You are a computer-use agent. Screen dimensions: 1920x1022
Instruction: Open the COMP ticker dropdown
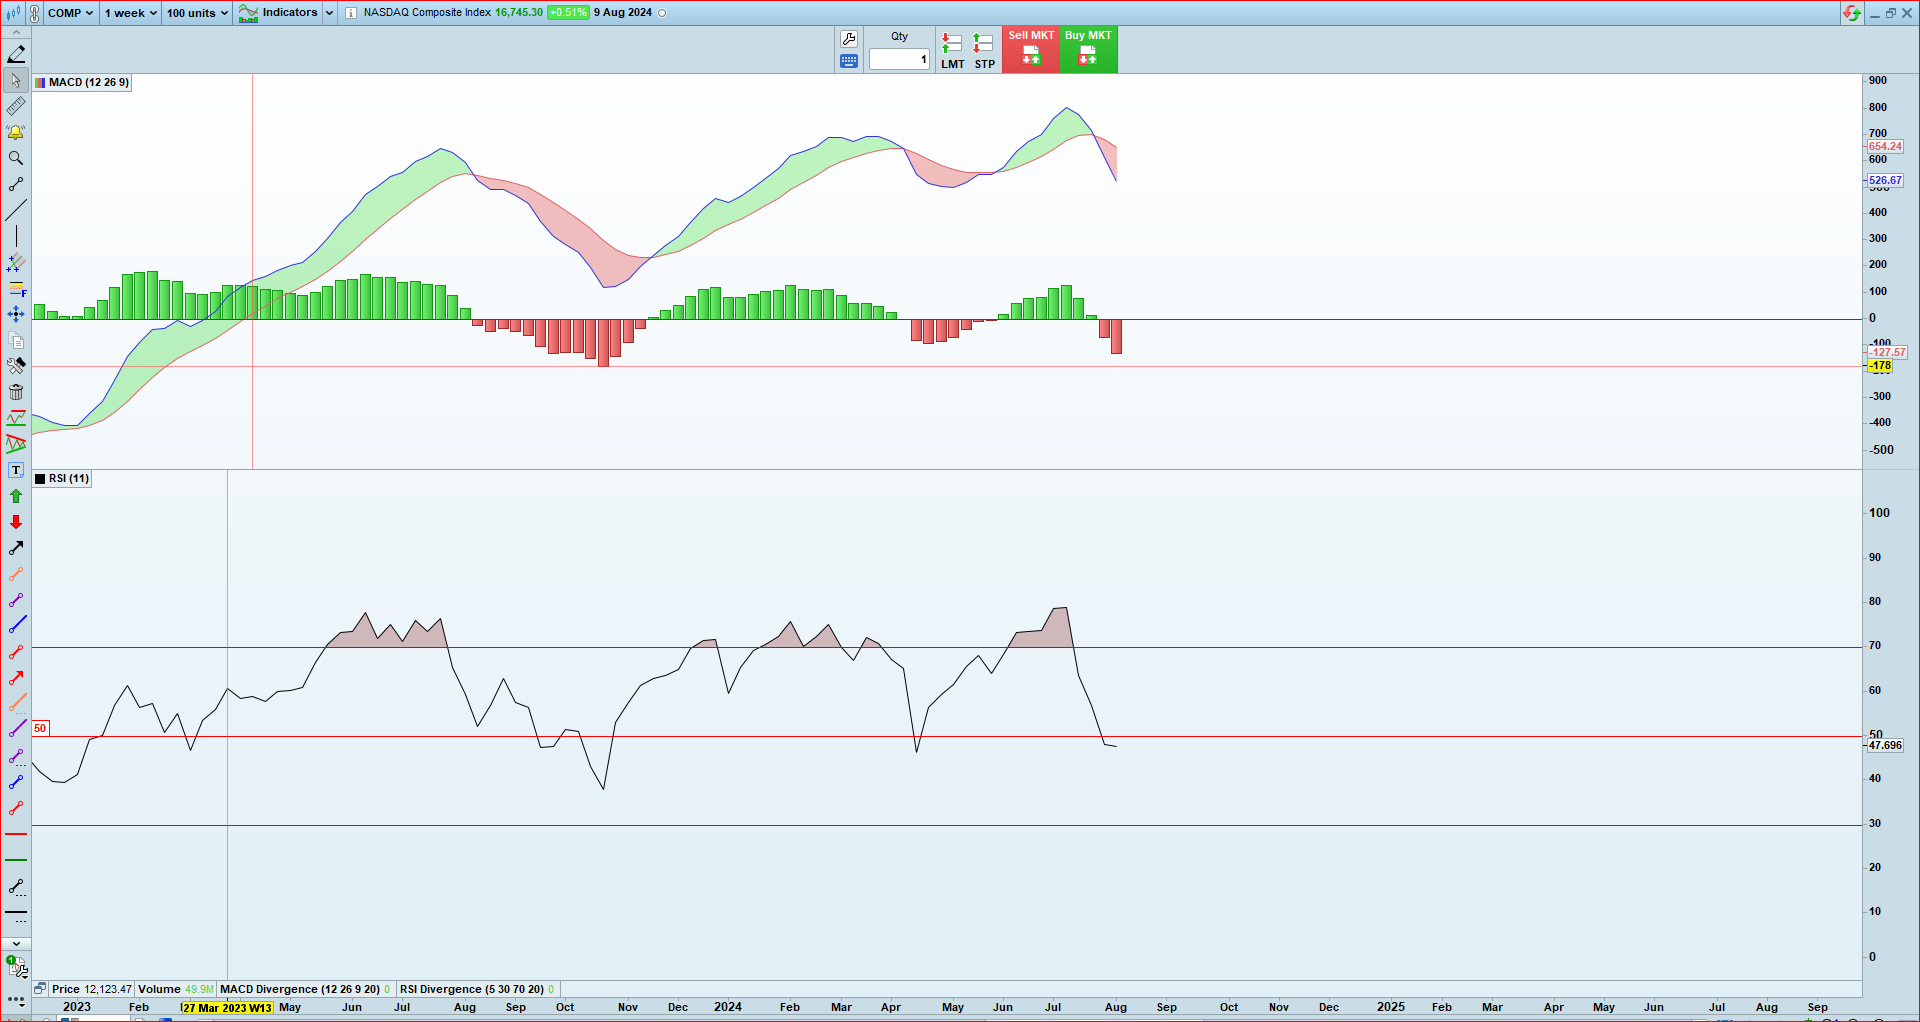click(70, 13)
